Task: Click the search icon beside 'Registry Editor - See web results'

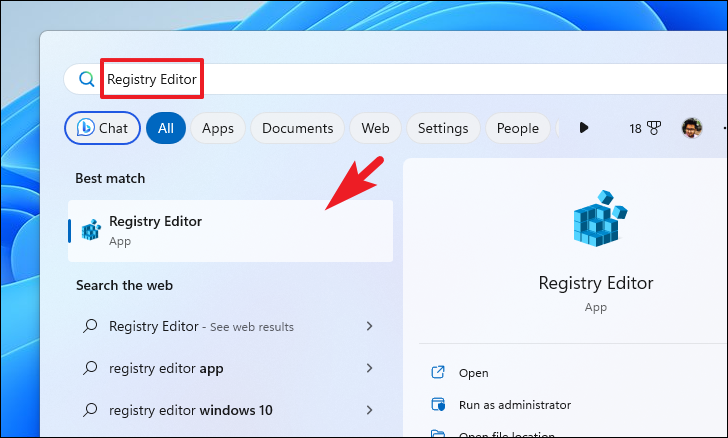Action: click(90, 326)
